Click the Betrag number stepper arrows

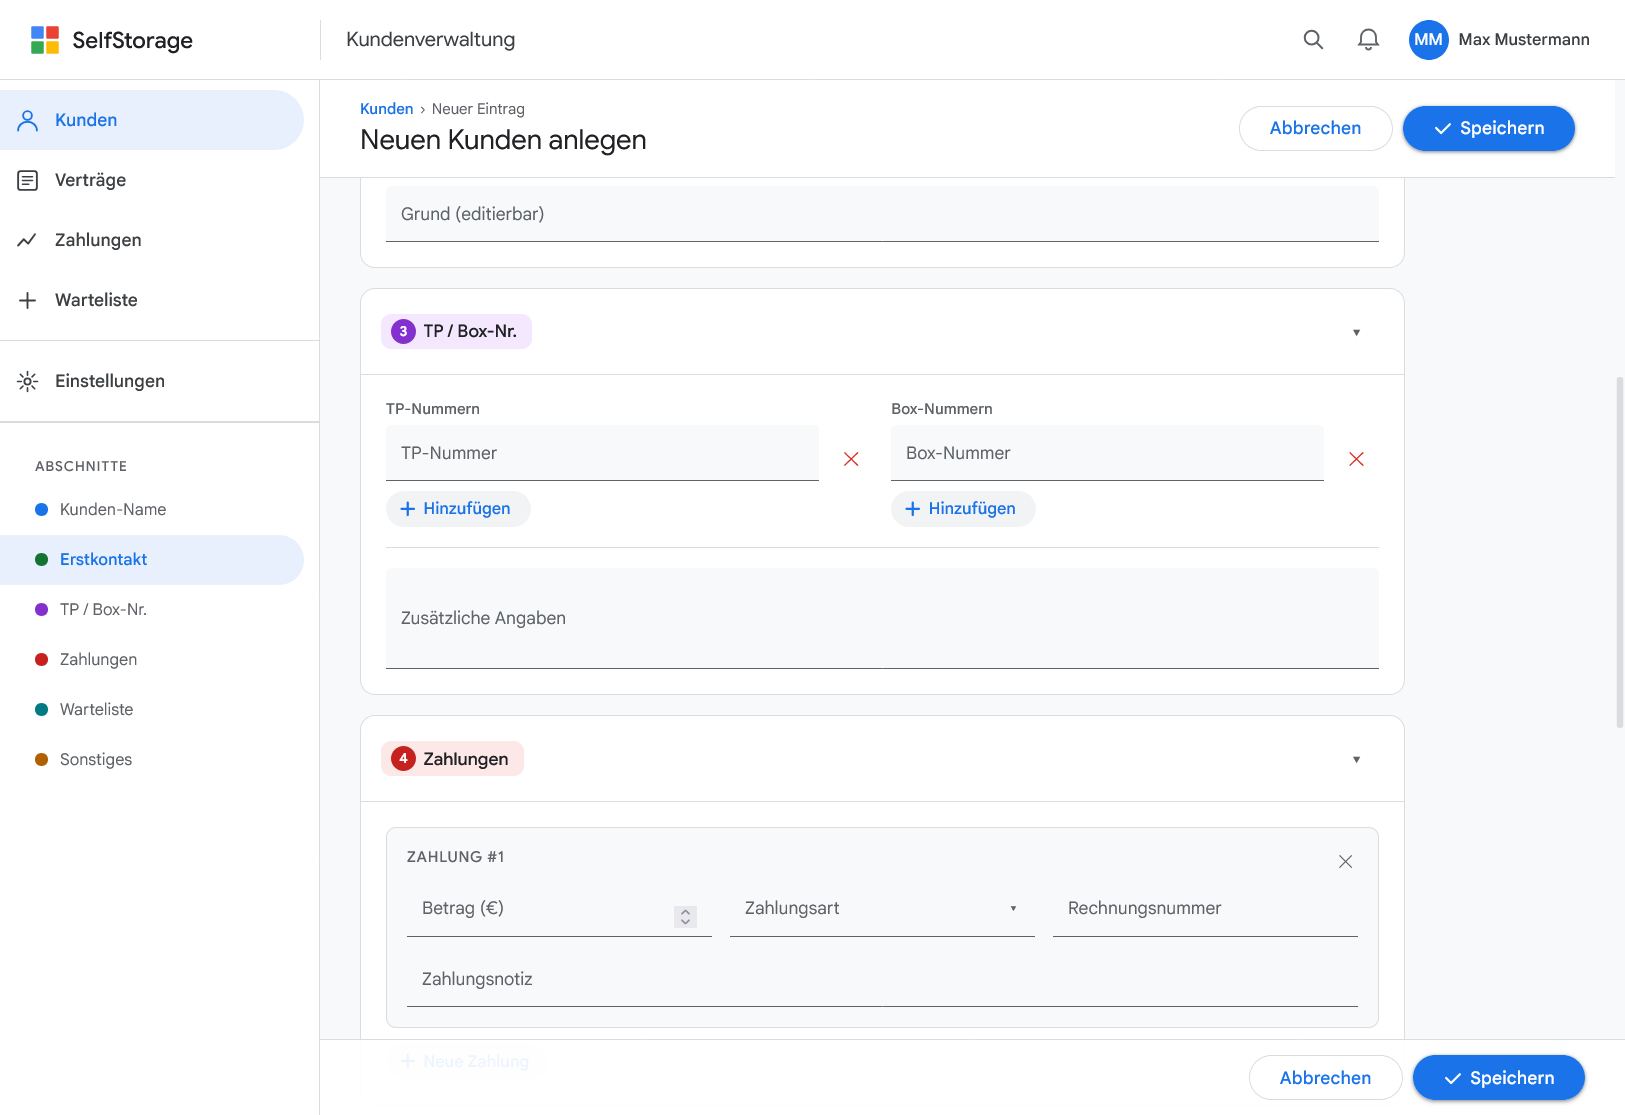point(685,917)
